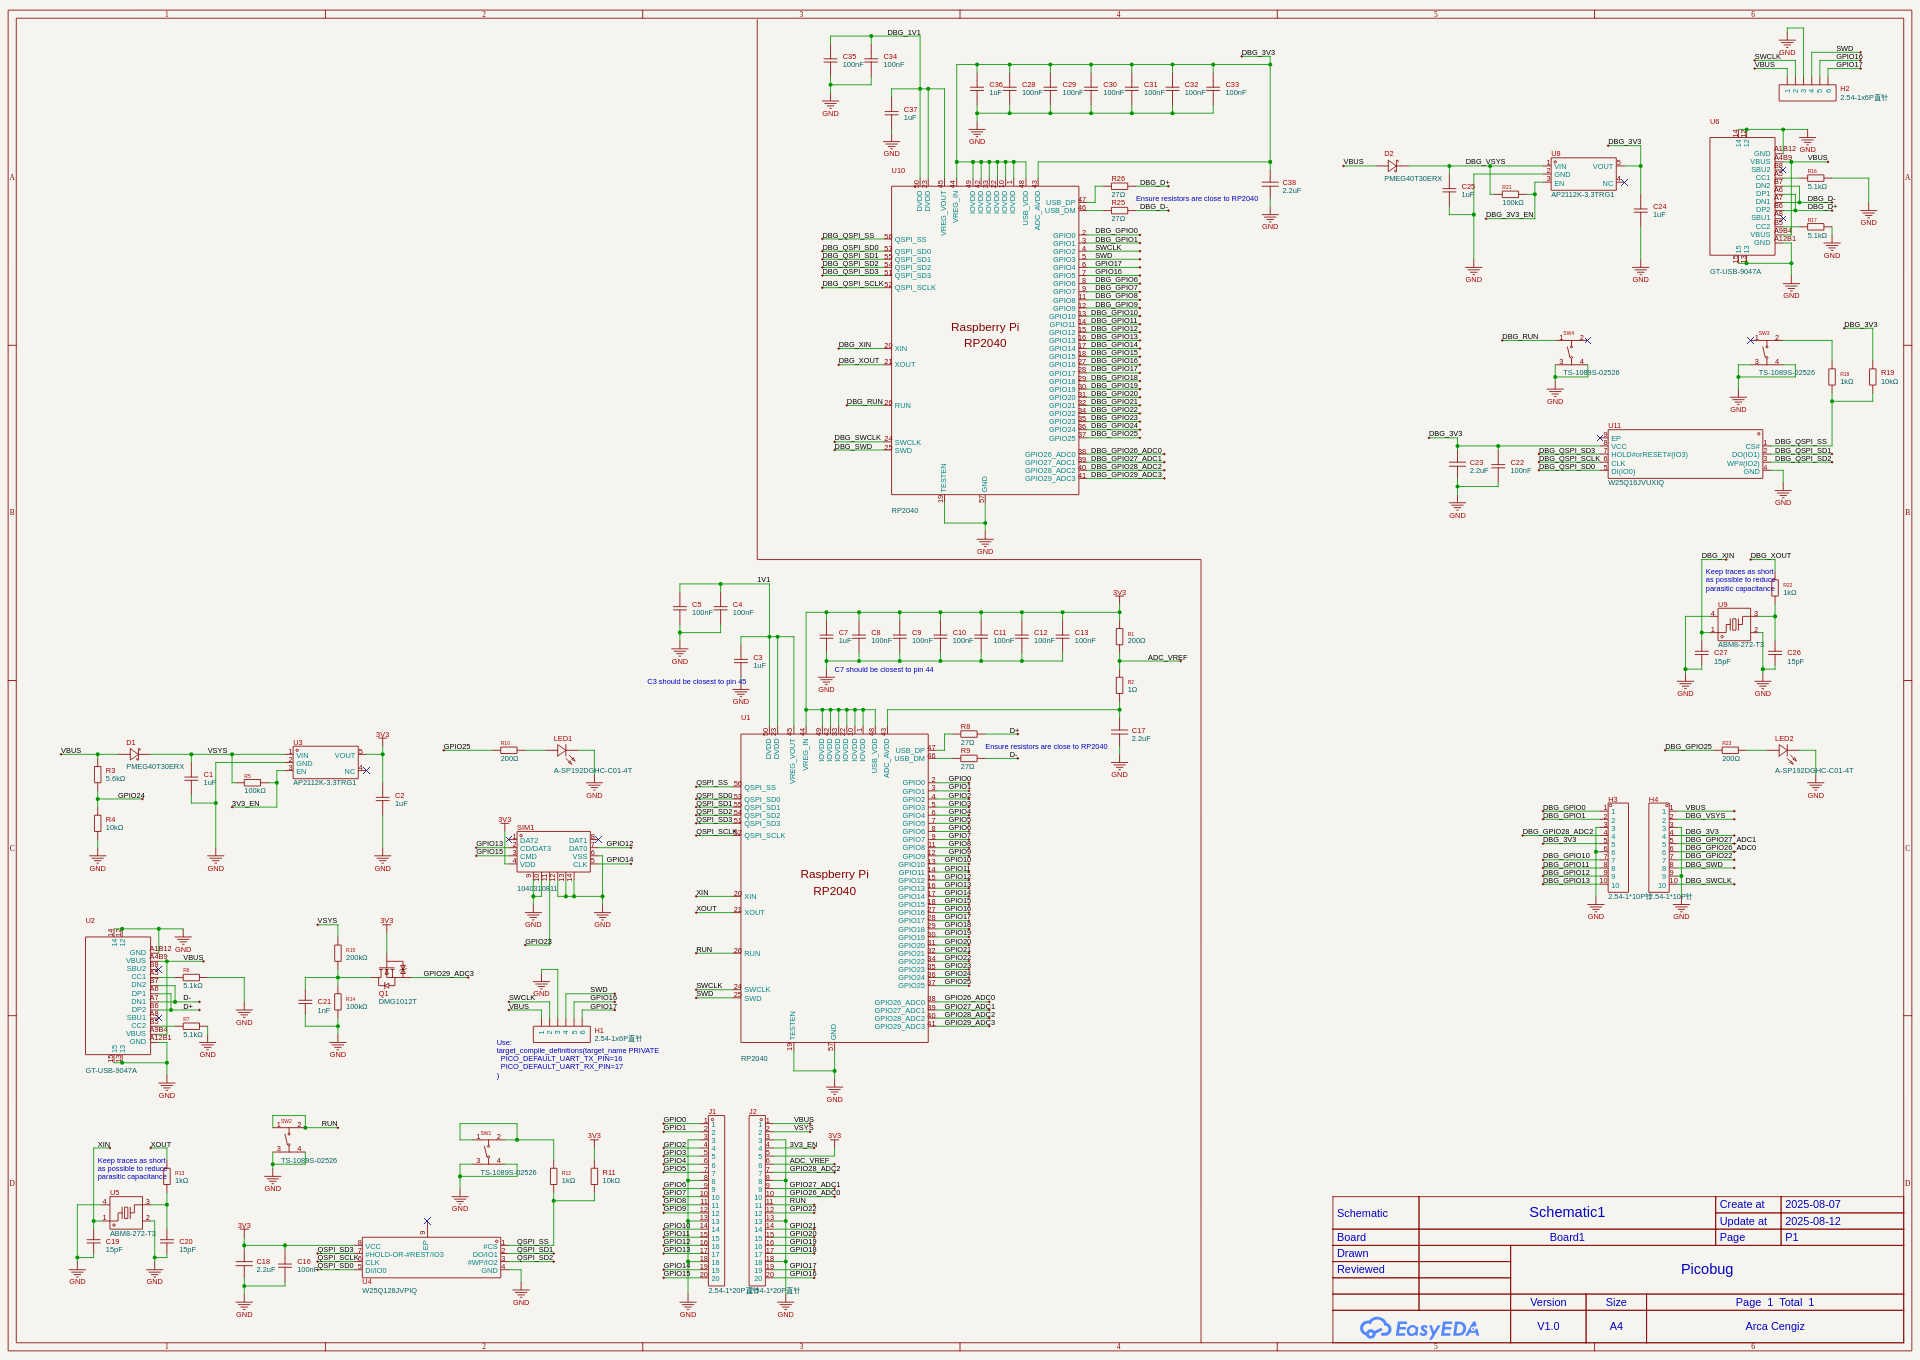Click the "DBG_GPIO25" net label near R23
The image size is (1920, 1360).
pyautogui.click(x=1688, y=746)
